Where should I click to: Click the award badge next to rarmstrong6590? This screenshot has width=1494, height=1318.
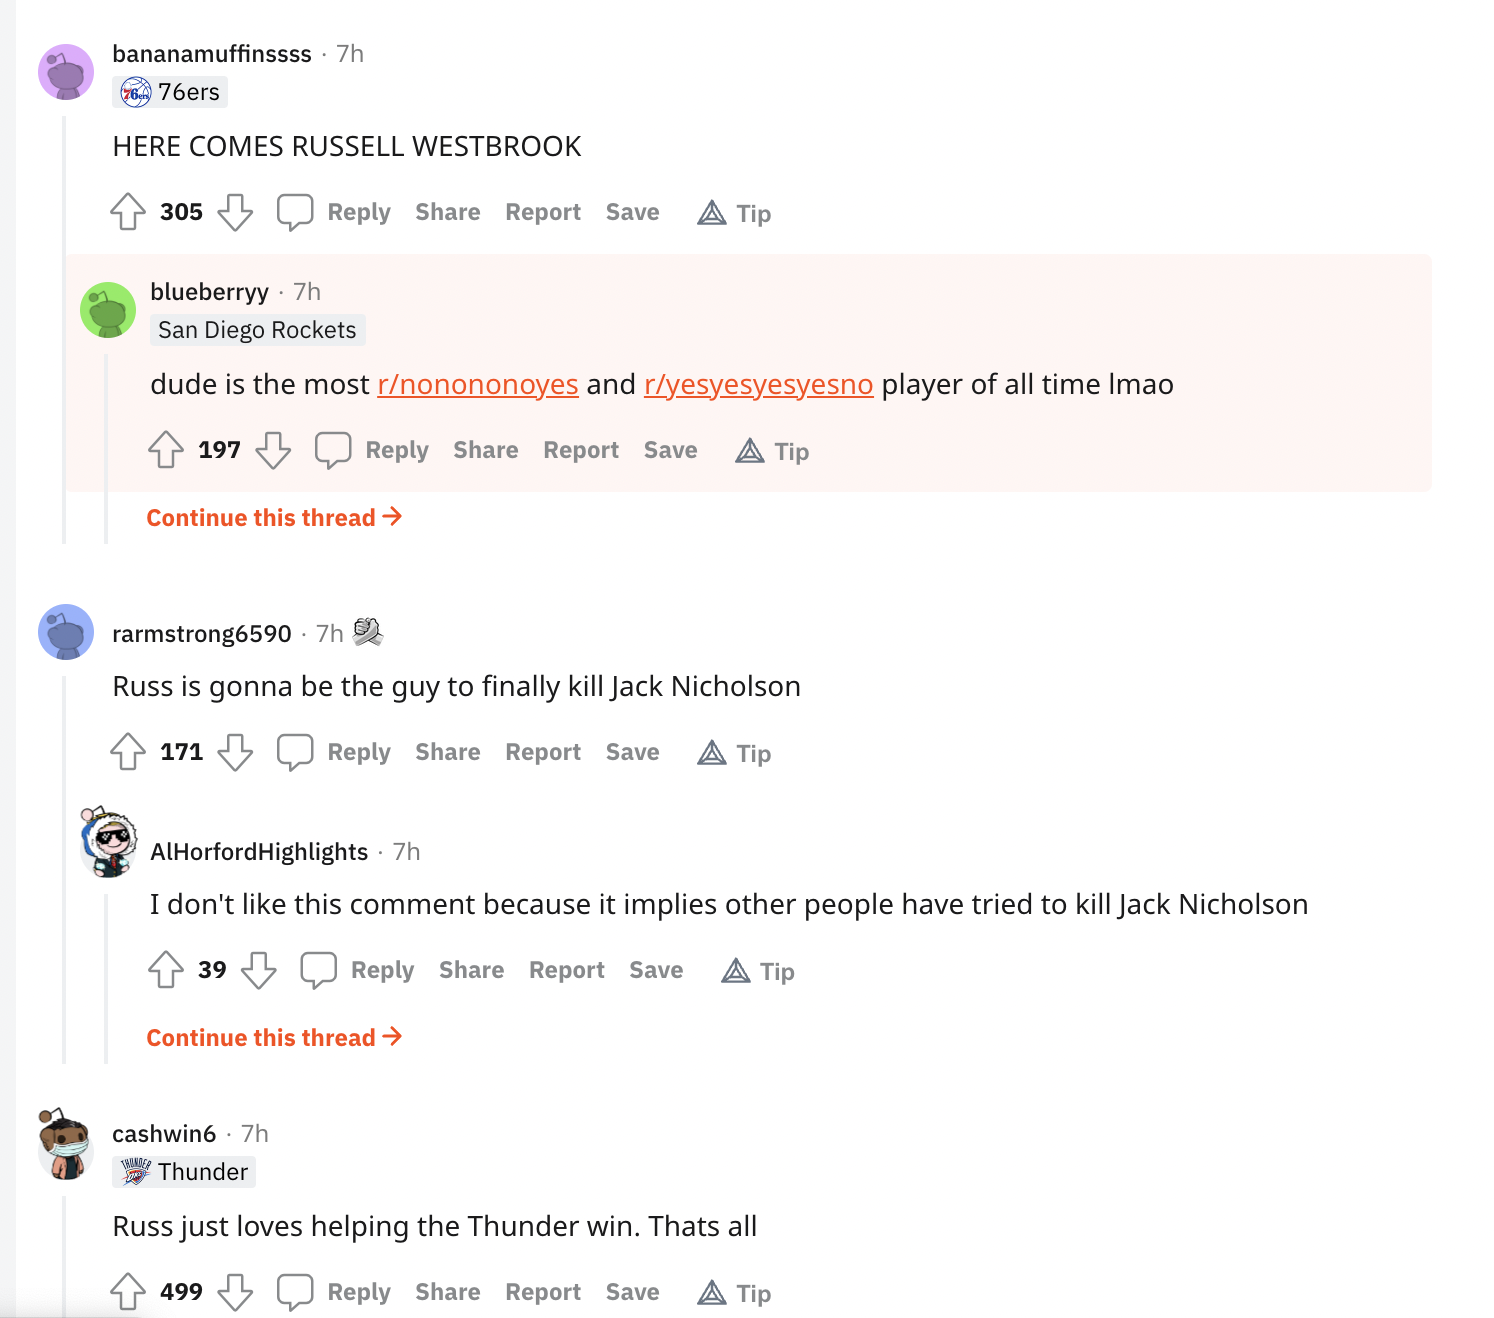[x=368, y=632]
